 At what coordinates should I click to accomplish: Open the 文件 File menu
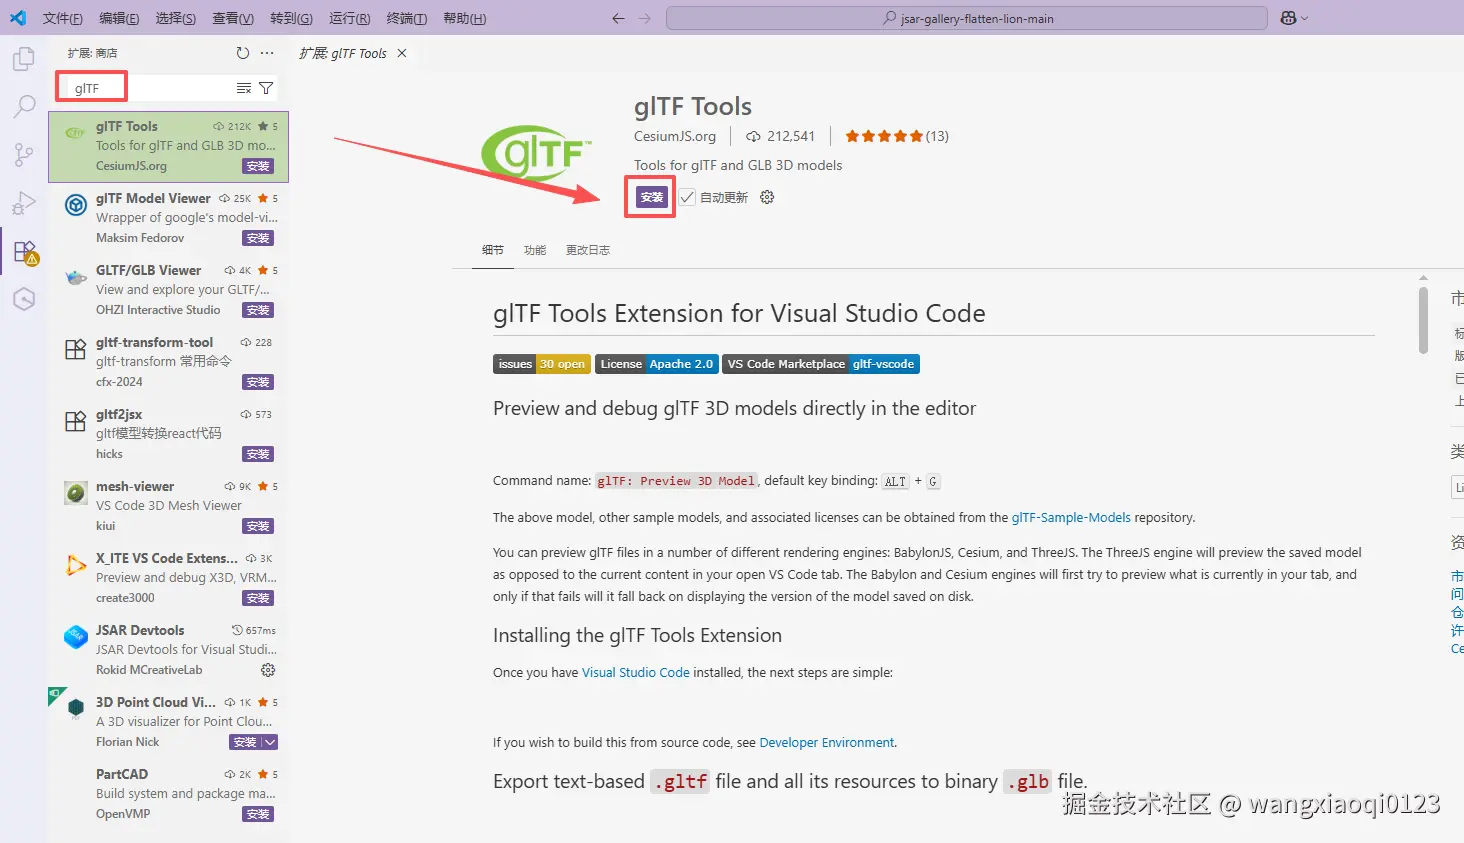click(x=62, y=18)
